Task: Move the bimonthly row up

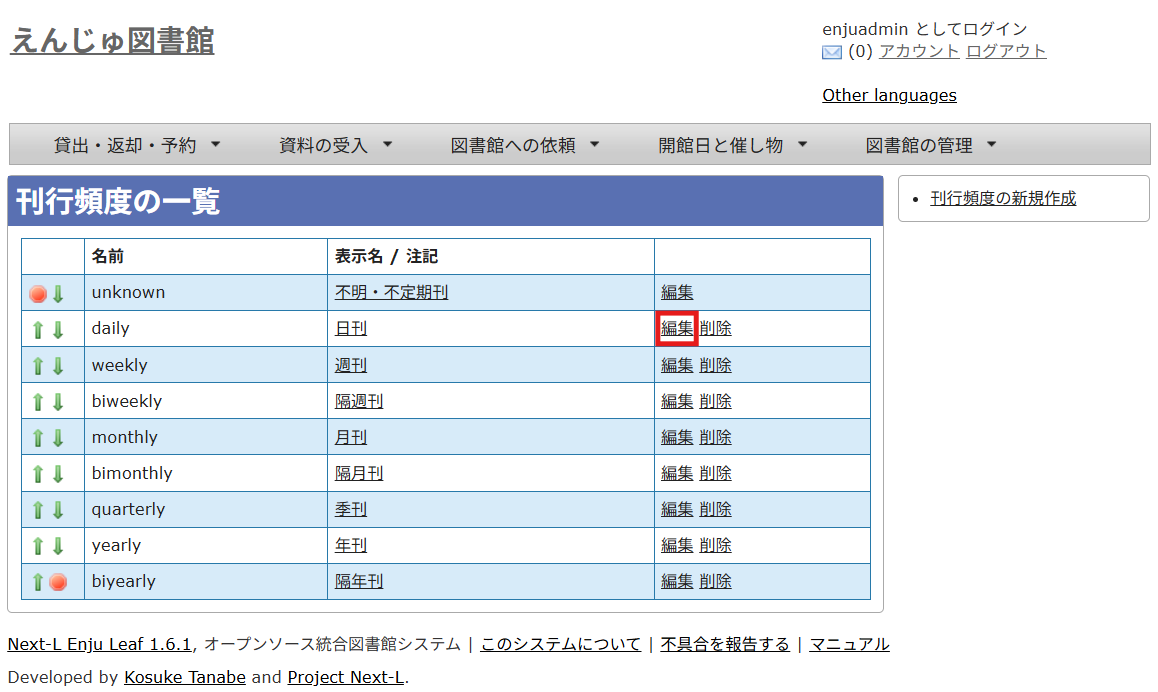Action: pyautogui.click(x=38, y=474)
